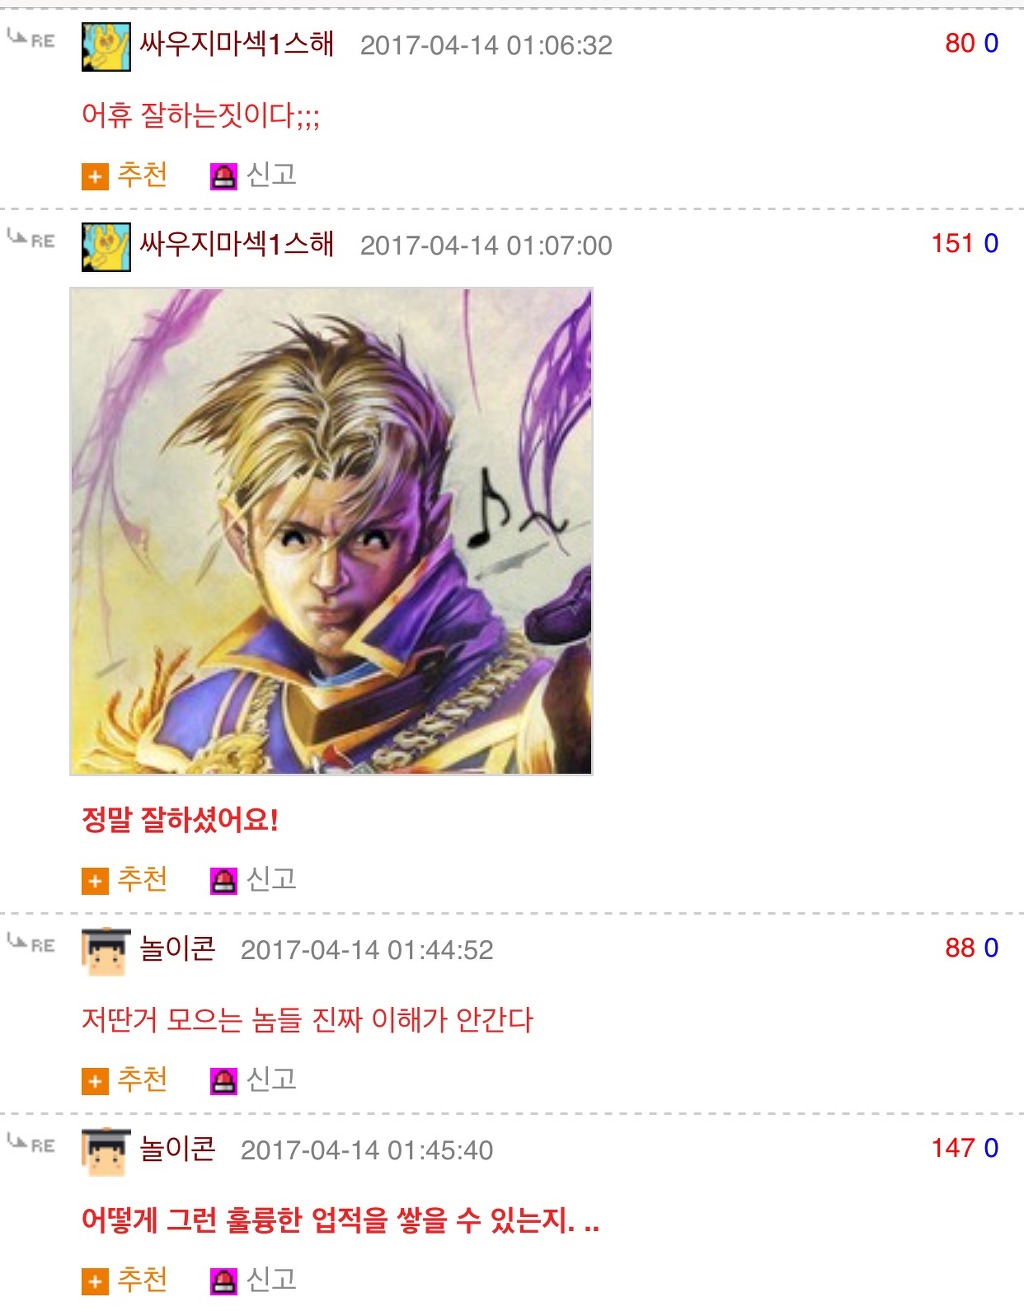Image resolution: width=1024 pixels, height=1311 pixels.
Task: Click the siren report icon on the 01:06:32 comment
Action: (x=224, y=177)
